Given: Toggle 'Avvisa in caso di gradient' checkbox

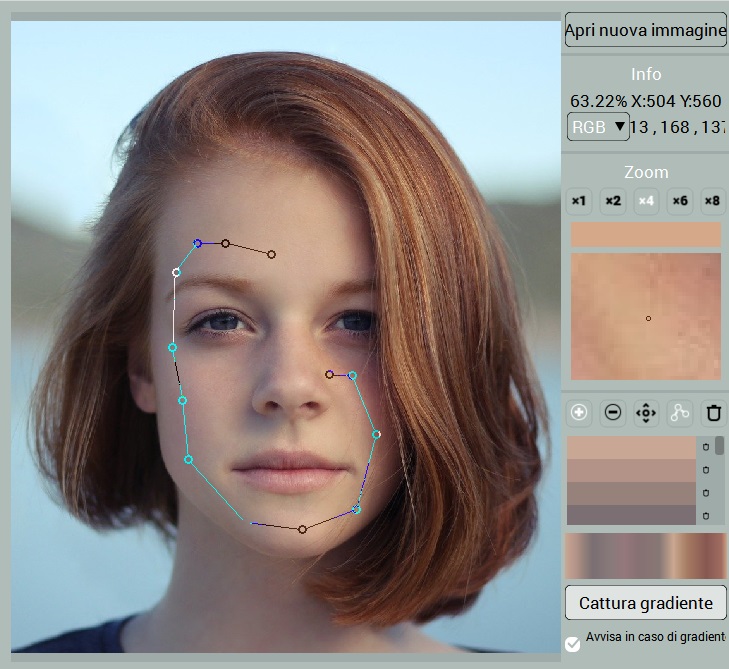Looking at the screenshot, I should pyautogui.click(x=572, y=644).
